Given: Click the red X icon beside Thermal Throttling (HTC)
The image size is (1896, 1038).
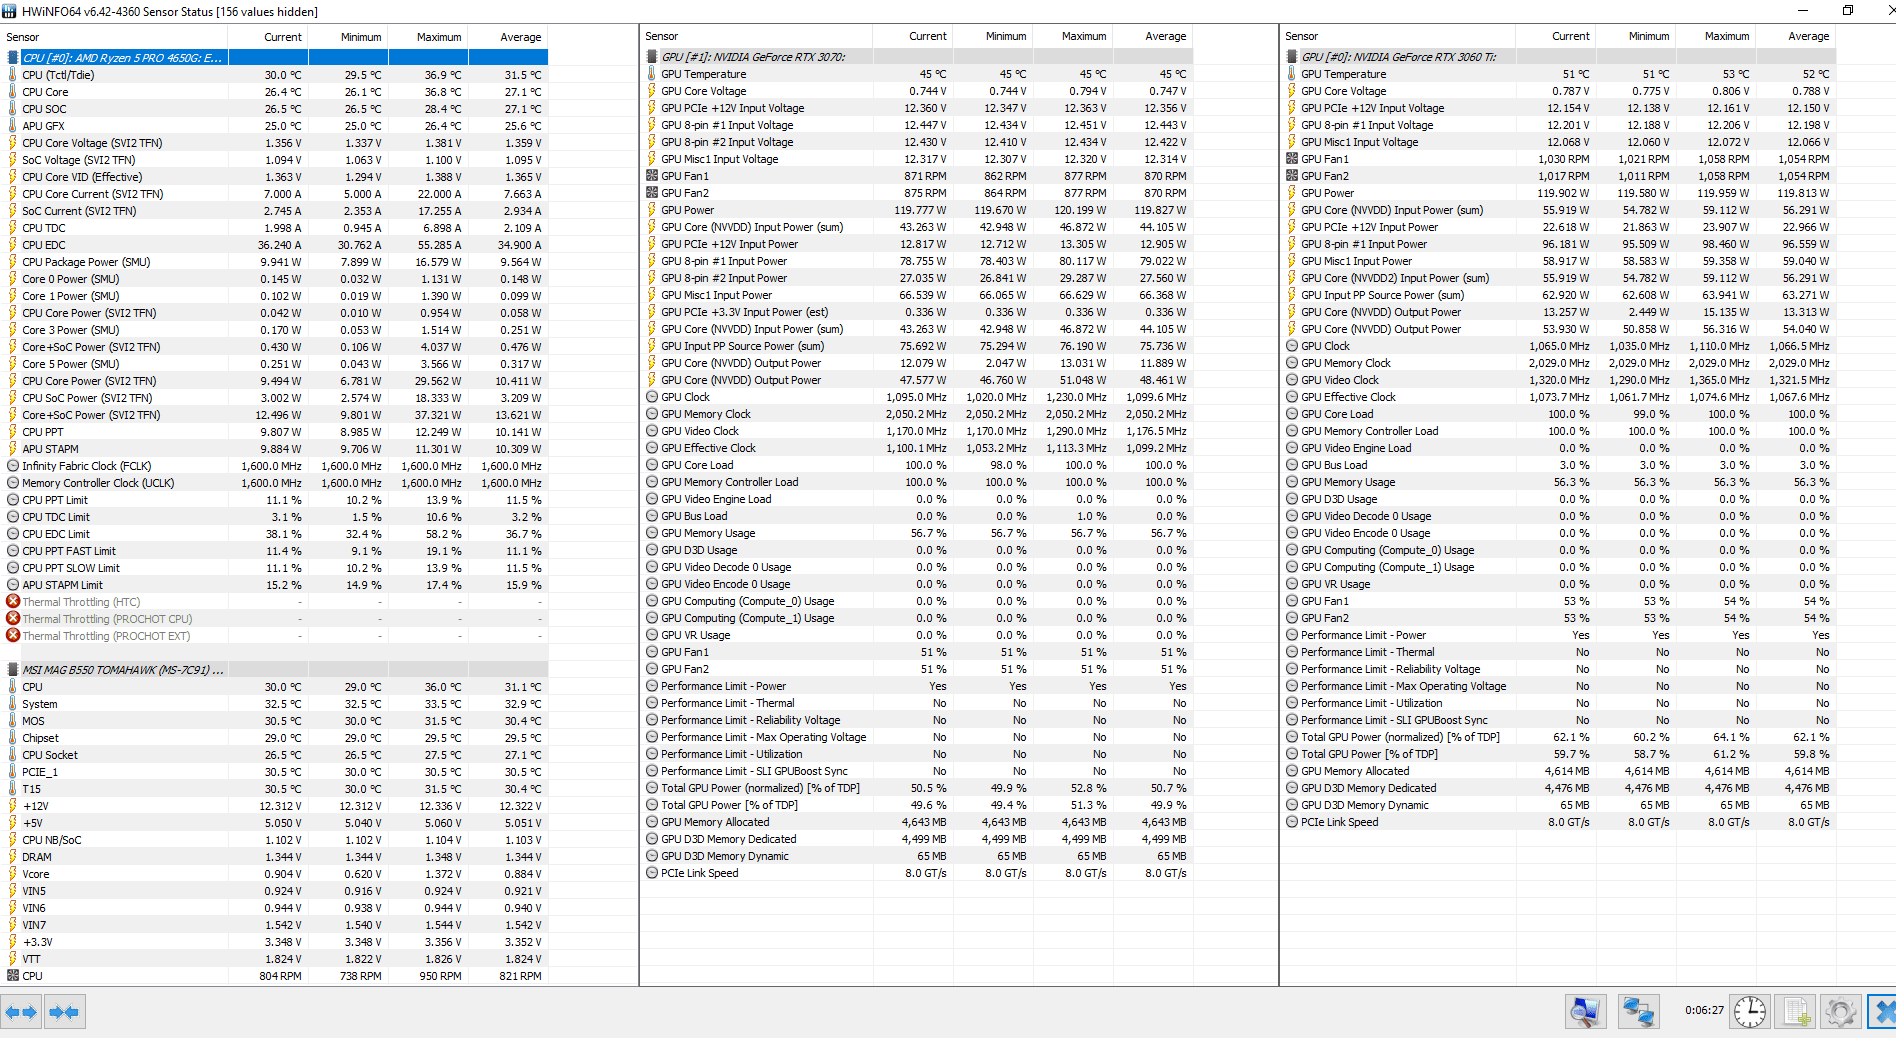Looking at the screenshot, I should click(13, 602).
